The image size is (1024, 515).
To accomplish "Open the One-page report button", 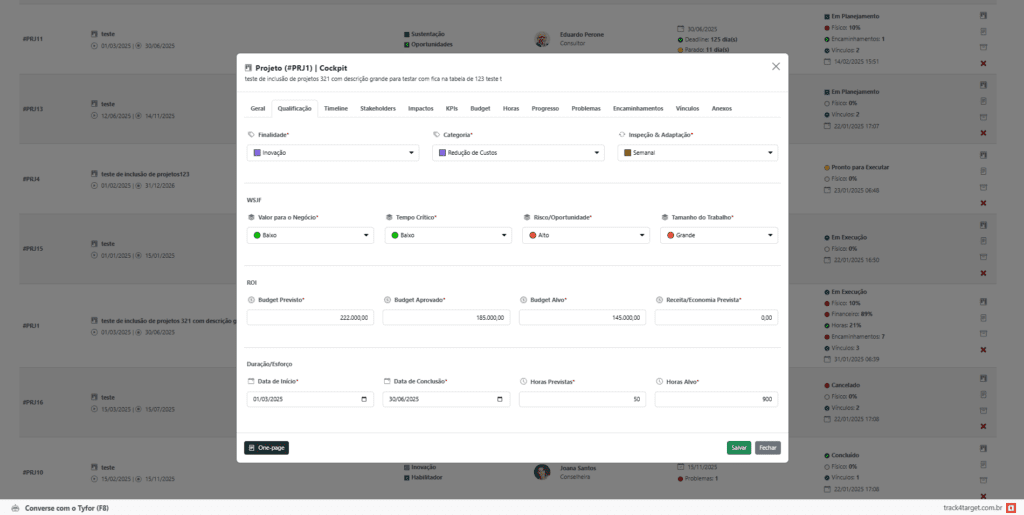I will tap(266, 448).
